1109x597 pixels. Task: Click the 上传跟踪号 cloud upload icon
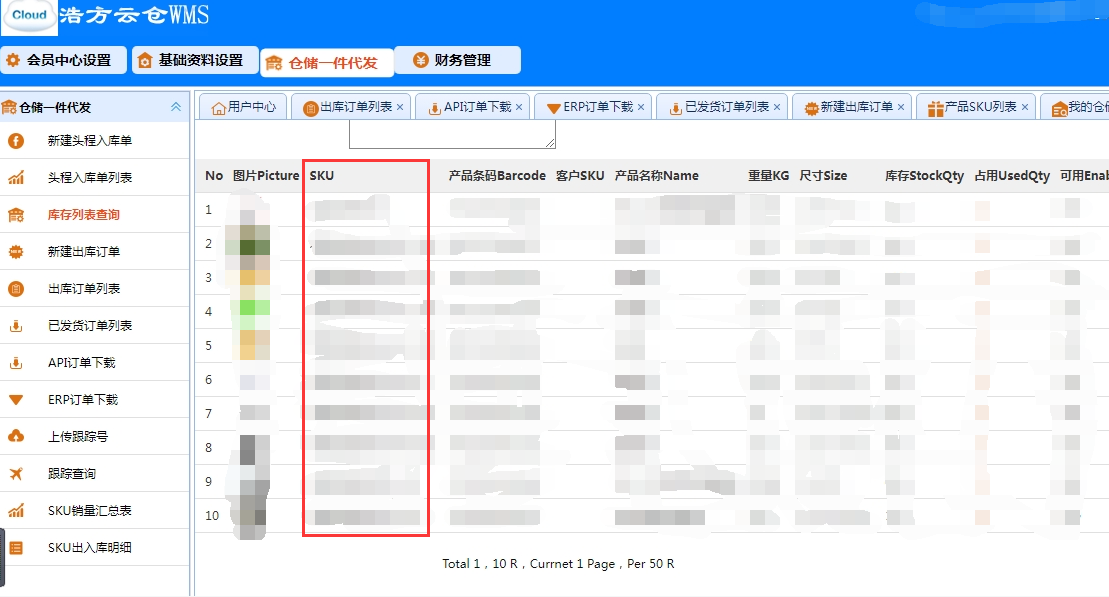pyautogui.click(x=16, y=436)
